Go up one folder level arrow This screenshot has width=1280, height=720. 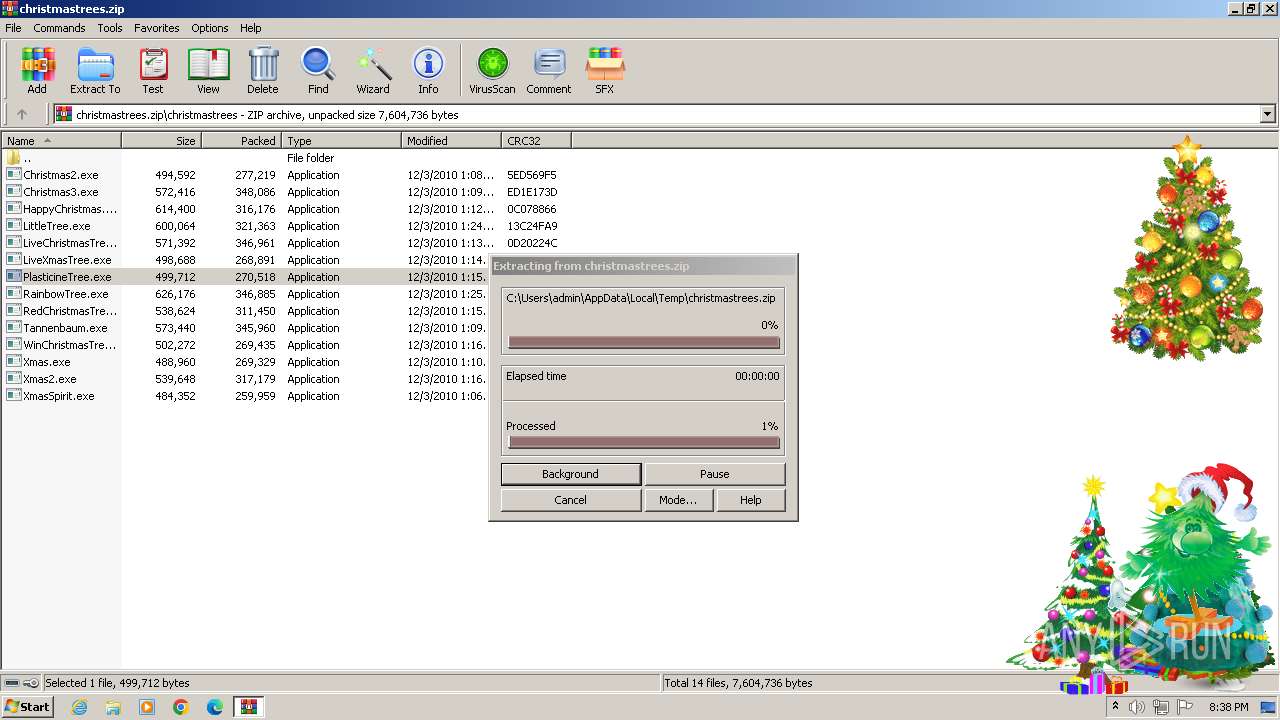click(22, 115)
